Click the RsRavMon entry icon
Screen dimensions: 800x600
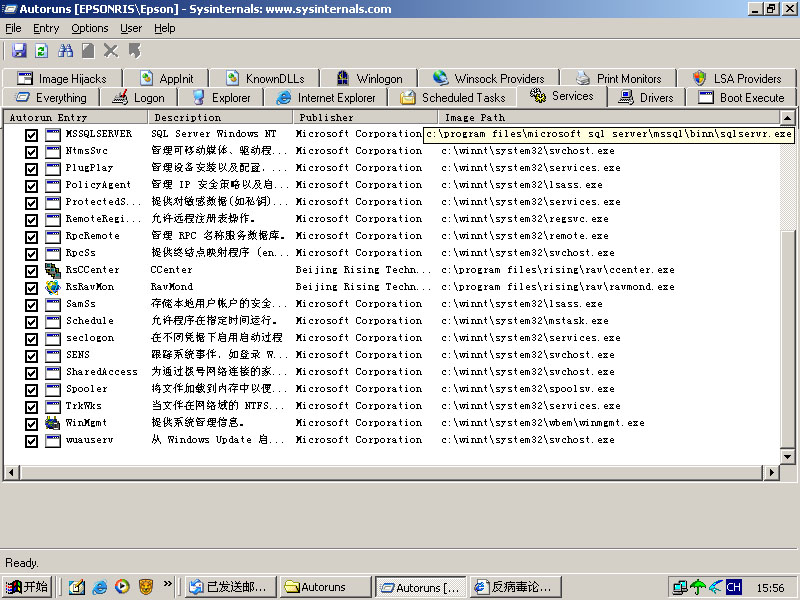[x=53, y=287]
